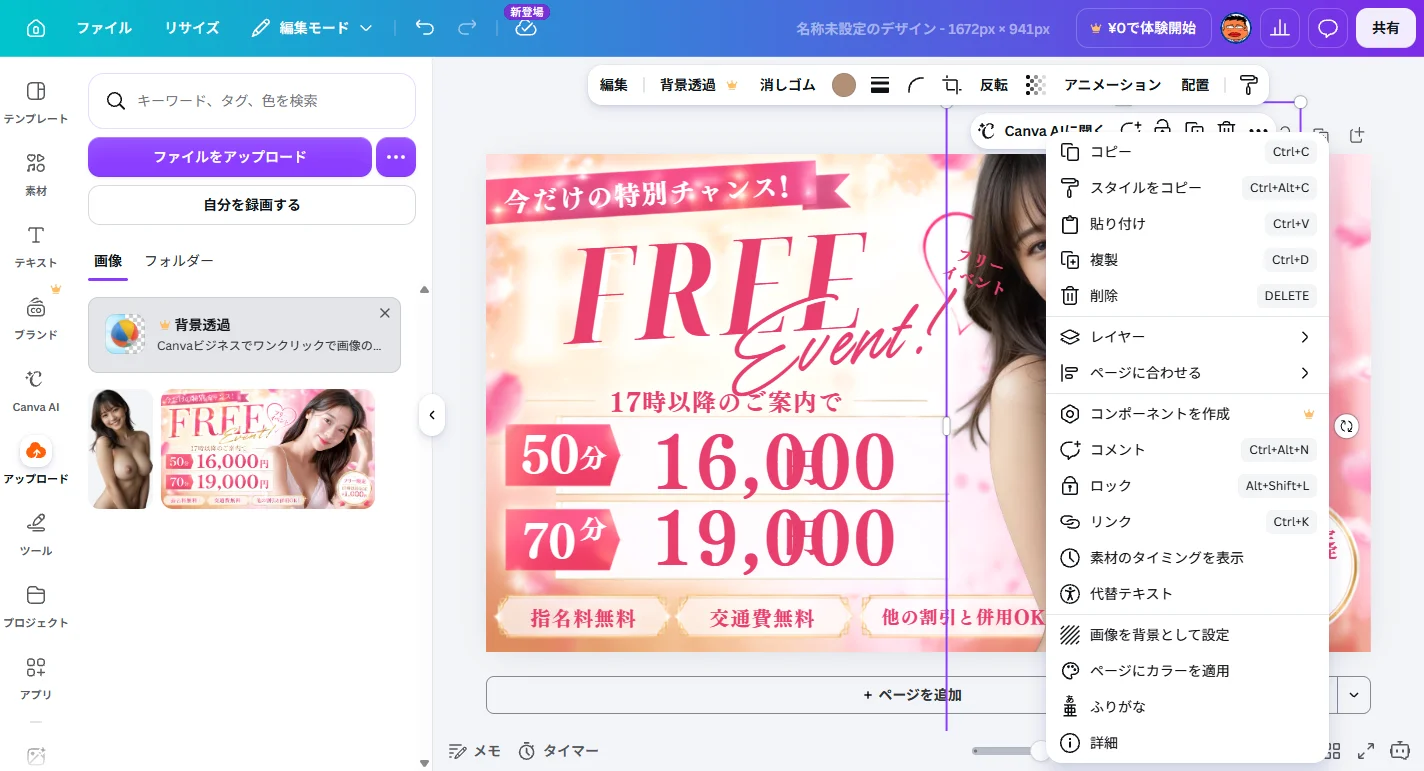The width and height of the screenshot is (1424, 771).
Task: Expand the レイヤー submenu
Action: (1187, 337)
